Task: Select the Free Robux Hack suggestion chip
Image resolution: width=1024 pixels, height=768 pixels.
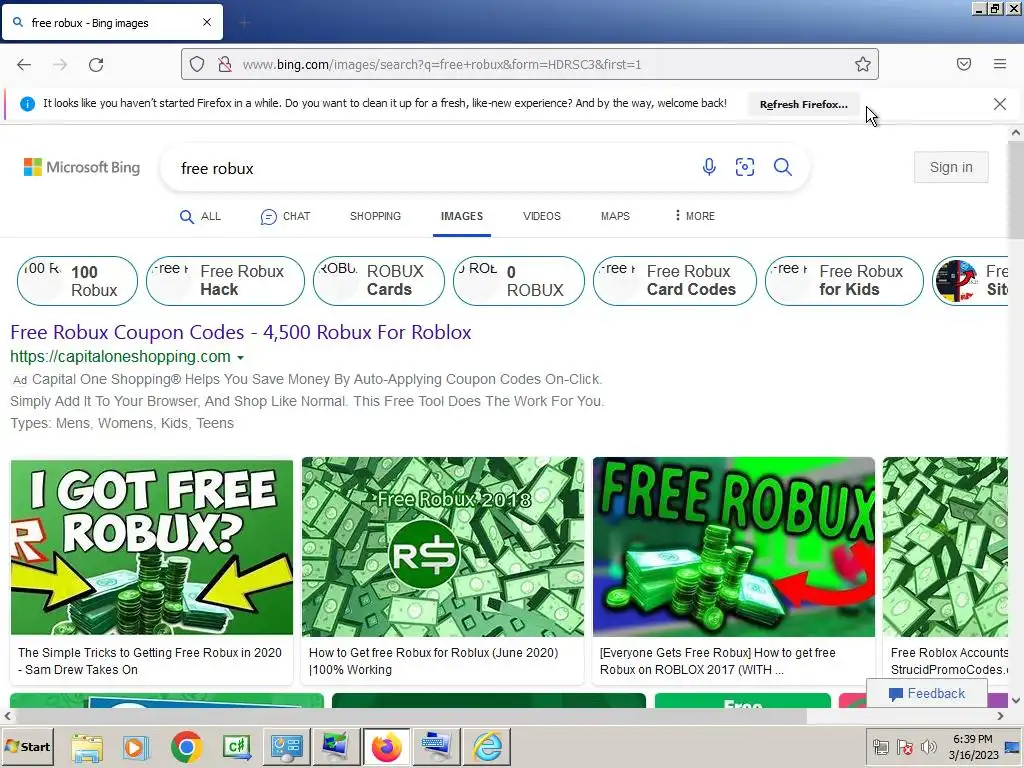Action: (225, 281)
